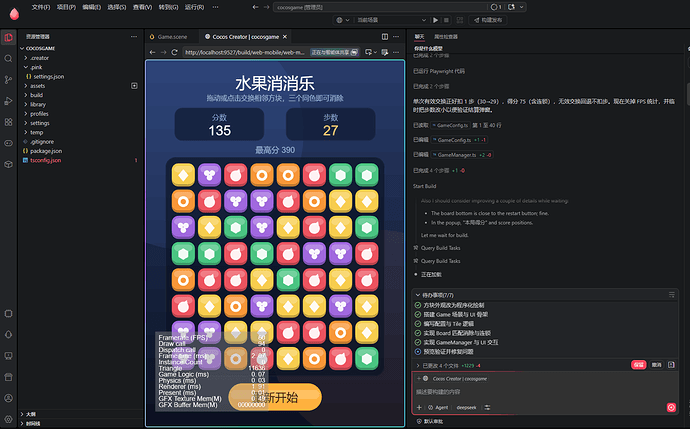This screenshot has width=690, height=429.
Task: Collapse the todo list (7/7) section
Action: click(x=418, y=295)
